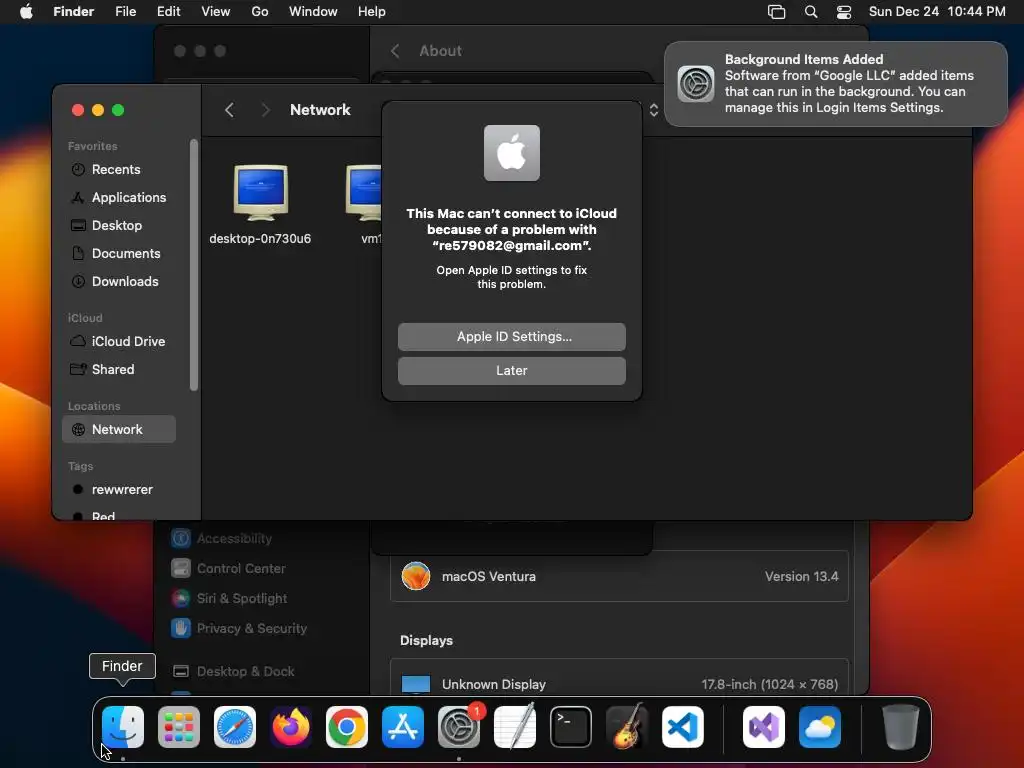Click the Finder sidebar scrollbar
Image resolution: width=1024 pixels, height=768 pixels.
[x=194, y=265]
